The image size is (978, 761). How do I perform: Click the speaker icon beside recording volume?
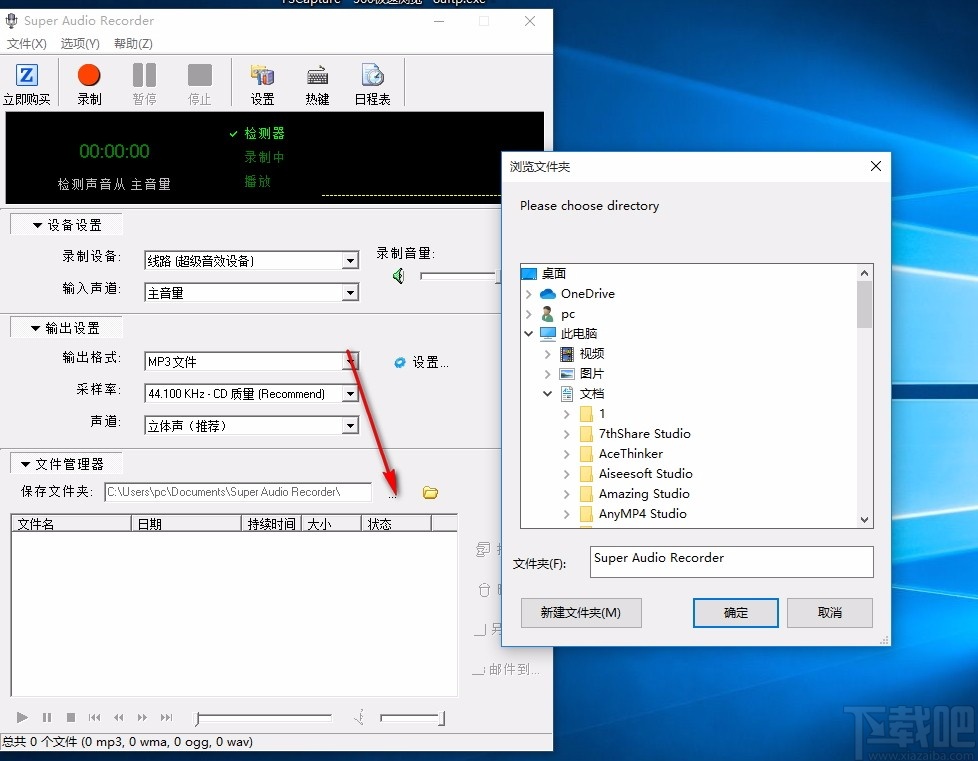pyautogui.click(x=398, y=276)
